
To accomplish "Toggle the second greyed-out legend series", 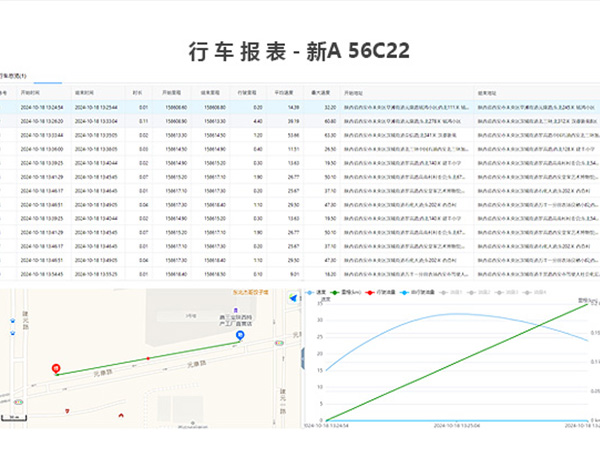I will (479, 292).
